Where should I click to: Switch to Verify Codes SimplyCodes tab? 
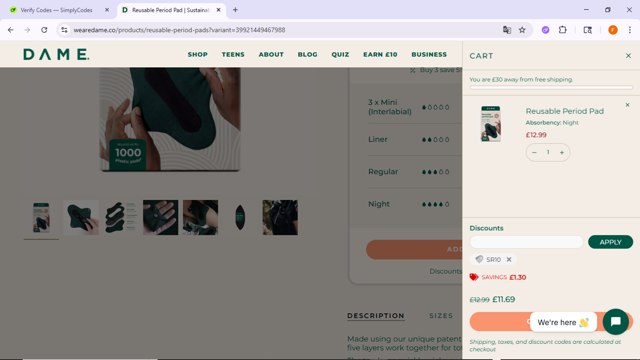[x=56, y=10]
